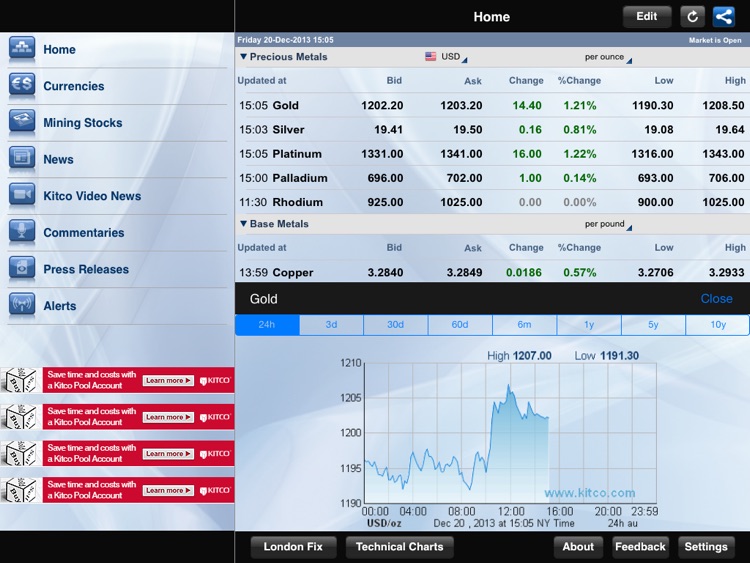Open the per ounce unit dropdown
Image resolution: width=750 pixels, height=563 pixels.
tap(607, 57)
